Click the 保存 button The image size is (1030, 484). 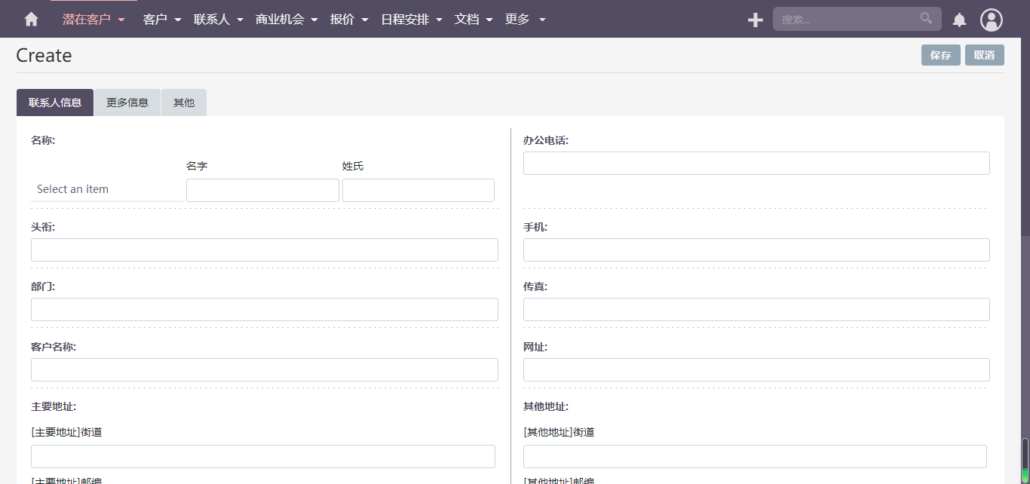940,56
